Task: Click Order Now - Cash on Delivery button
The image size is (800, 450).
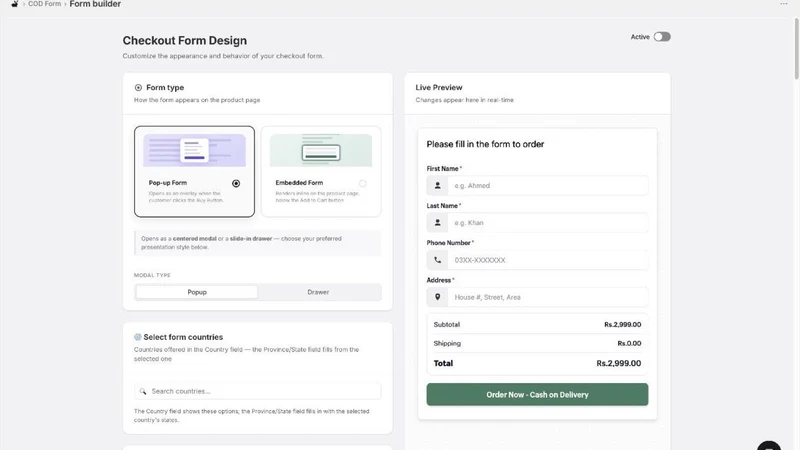Action: pos(537,394)
